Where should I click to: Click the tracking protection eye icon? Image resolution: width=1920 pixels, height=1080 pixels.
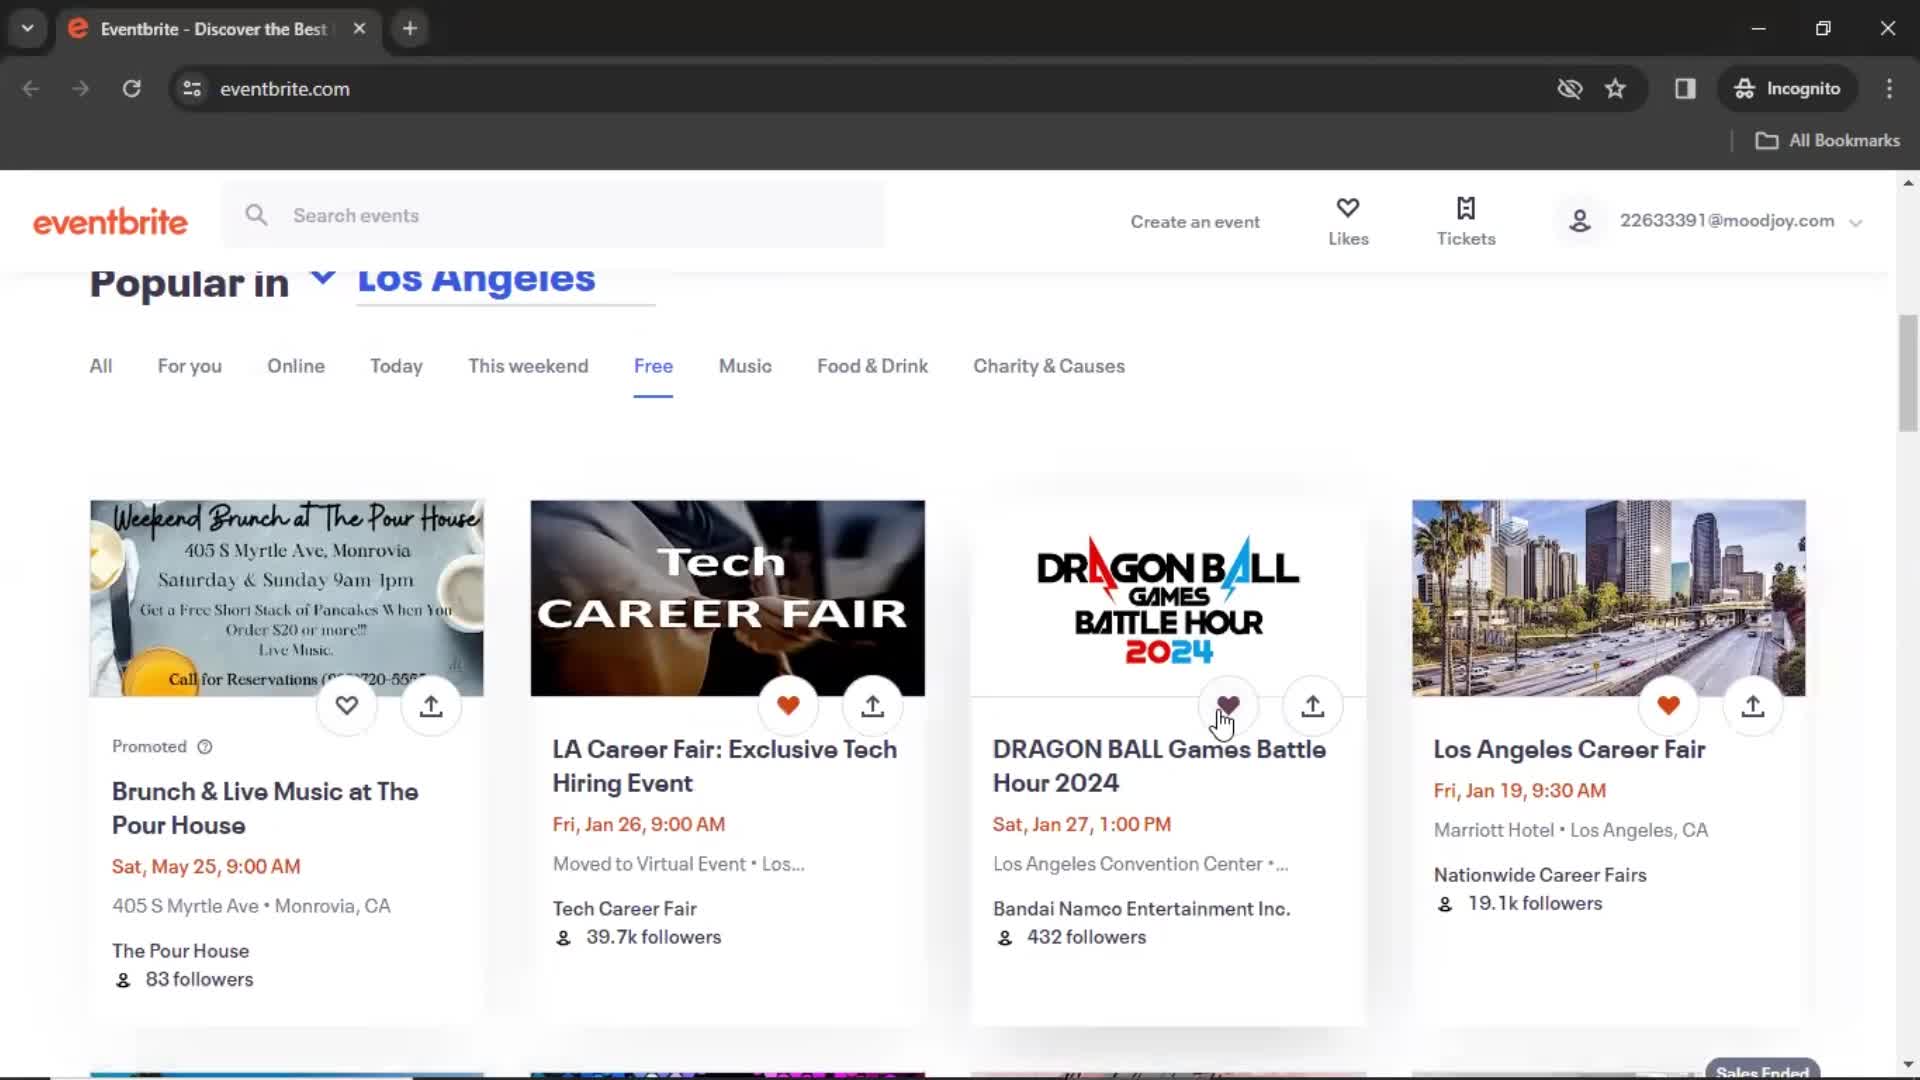pos(1570,89)
